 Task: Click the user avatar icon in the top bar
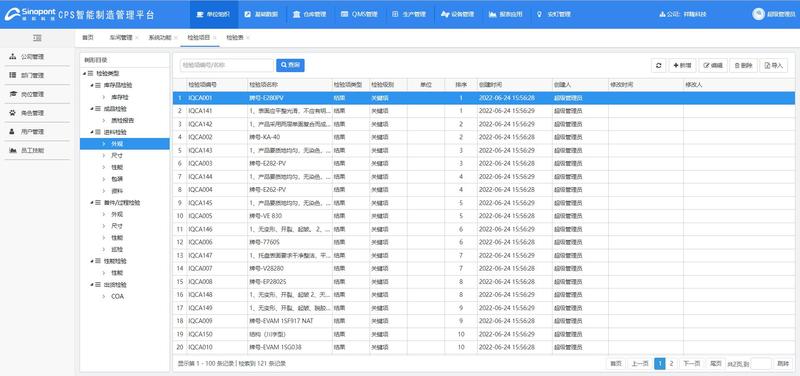[x=758, y=14]
